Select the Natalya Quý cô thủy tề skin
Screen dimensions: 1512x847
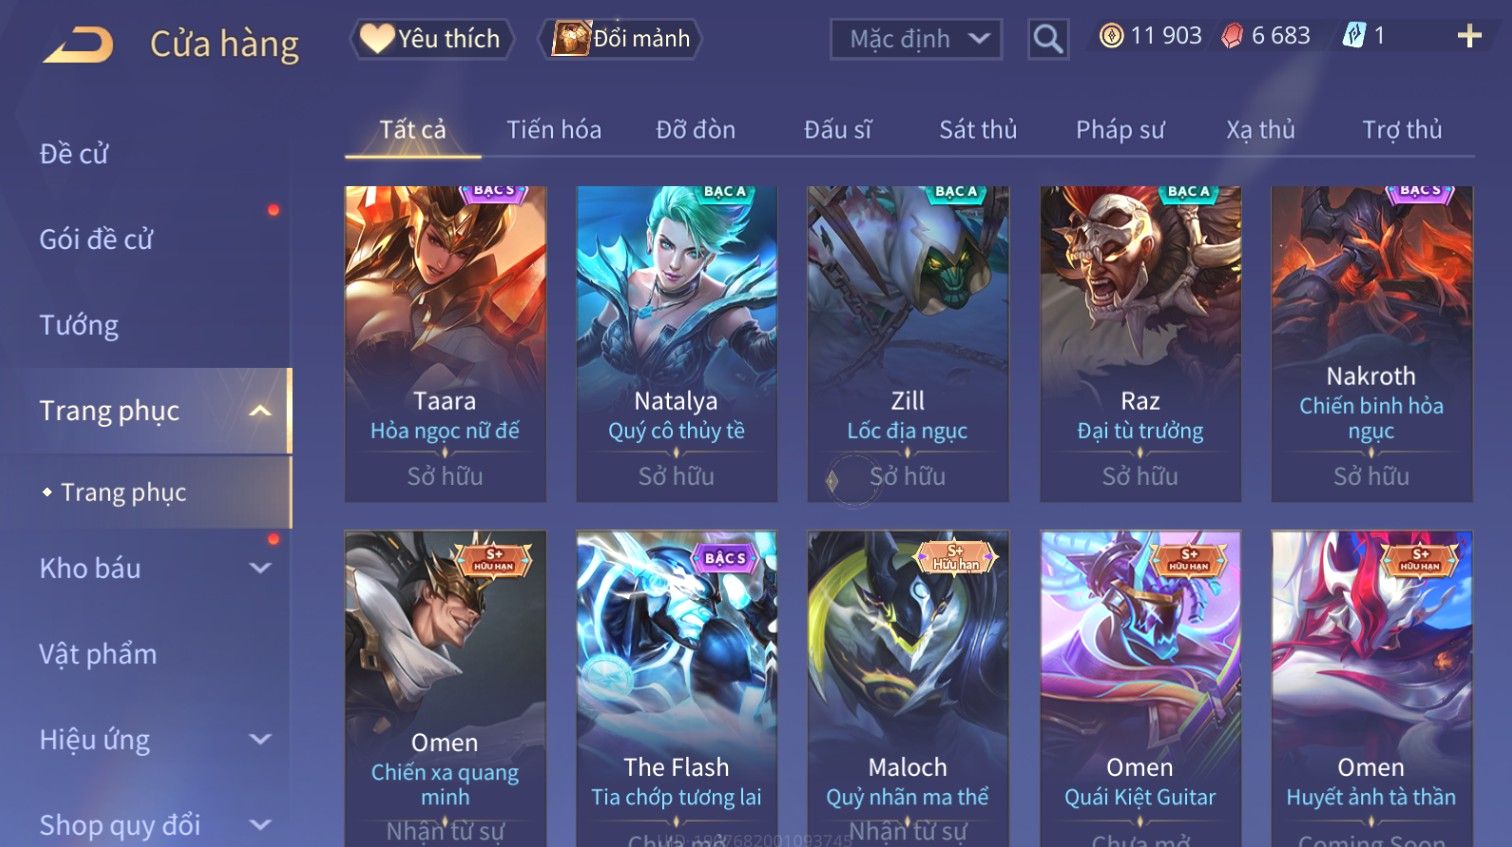pos(677,344)
